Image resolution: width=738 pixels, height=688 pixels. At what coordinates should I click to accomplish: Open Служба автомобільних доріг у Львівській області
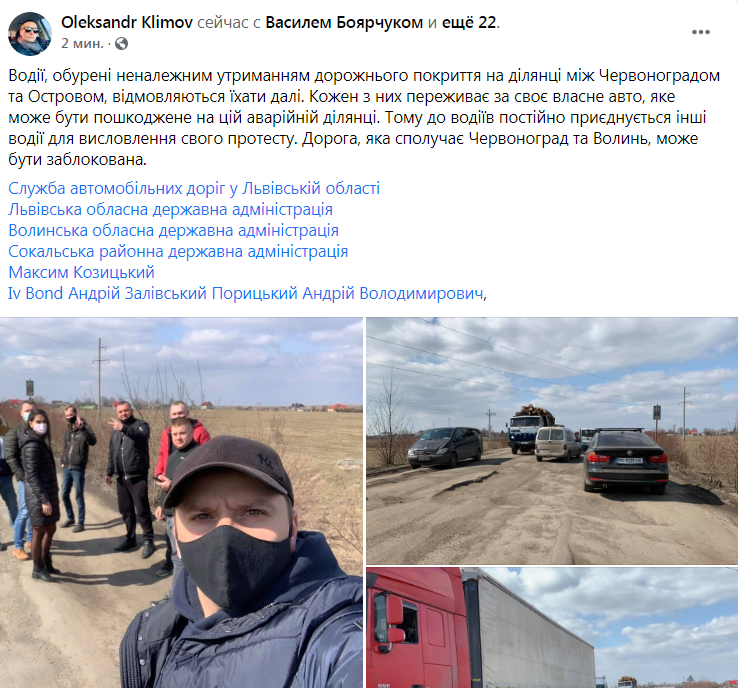coord(194,188)
